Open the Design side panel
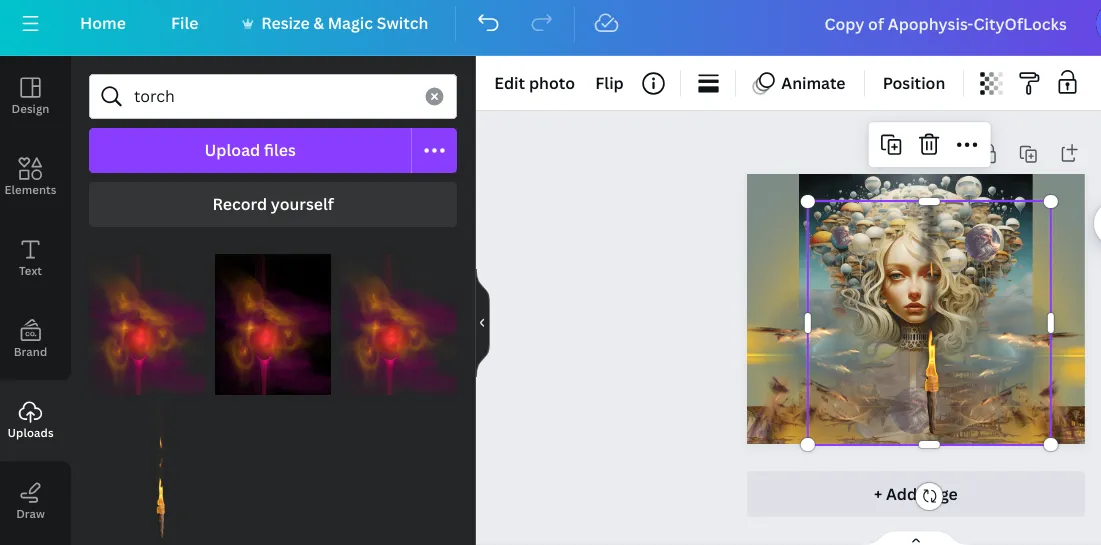This screenshot has height=545, width=1101. [30, 96]
